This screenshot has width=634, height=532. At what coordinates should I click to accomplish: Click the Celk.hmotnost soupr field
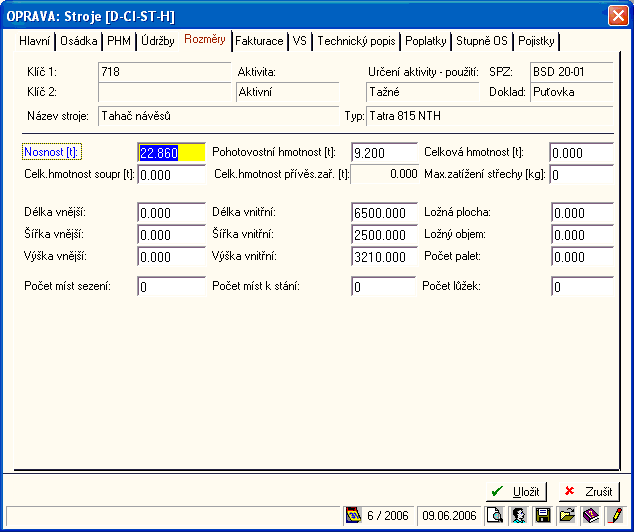click(x=171, y=175)
